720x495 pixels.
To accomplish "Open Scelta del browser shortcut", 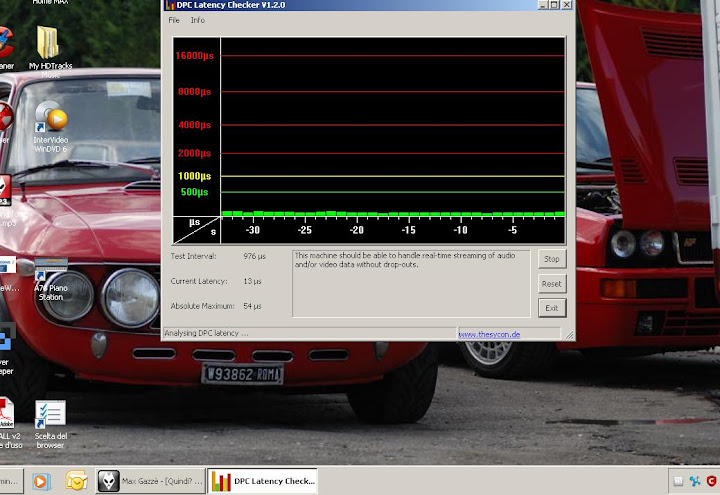I will [51, 424].
